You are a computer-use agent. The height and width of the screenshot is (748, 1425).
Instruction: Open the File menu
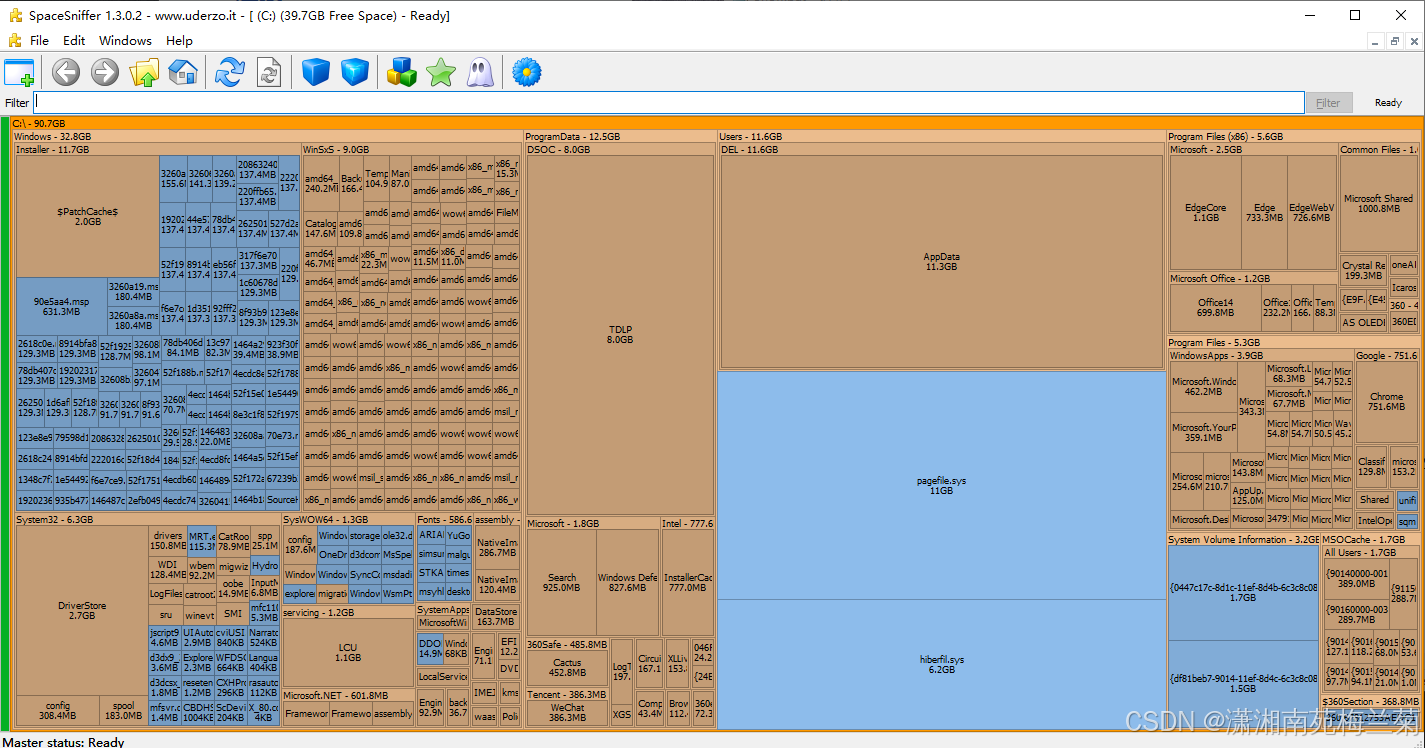click(39, 41)
